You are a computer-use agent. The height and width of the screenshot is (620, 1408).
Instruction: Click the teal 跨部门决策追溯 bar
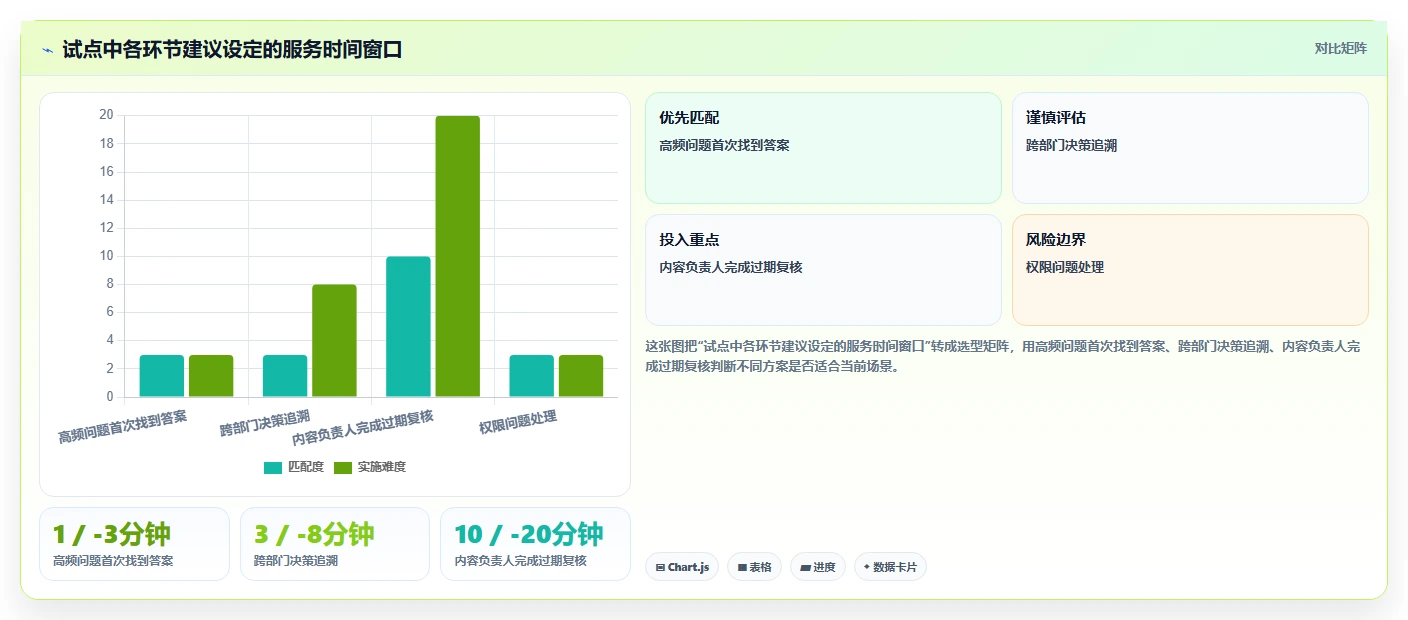click(285, 376)
